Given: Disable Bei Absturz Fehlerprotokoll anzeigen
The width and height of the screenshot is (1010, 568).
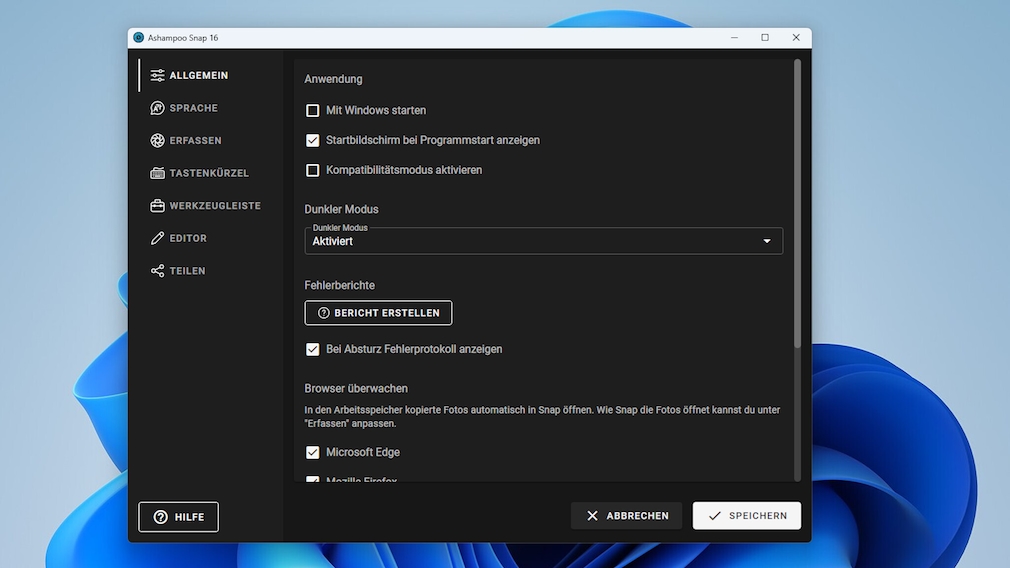Looking at the screenshot, I should click(x=313, y=349).
